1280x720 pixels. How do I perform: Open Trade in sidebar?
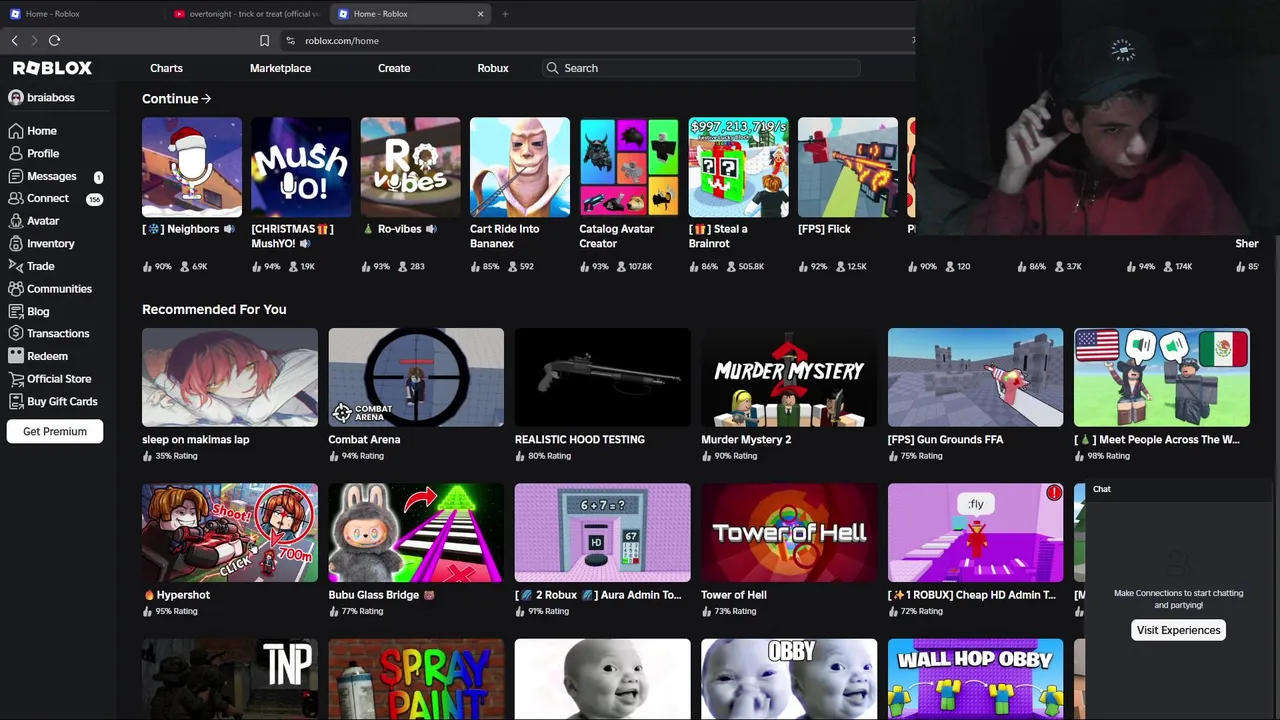pos(31,266)
